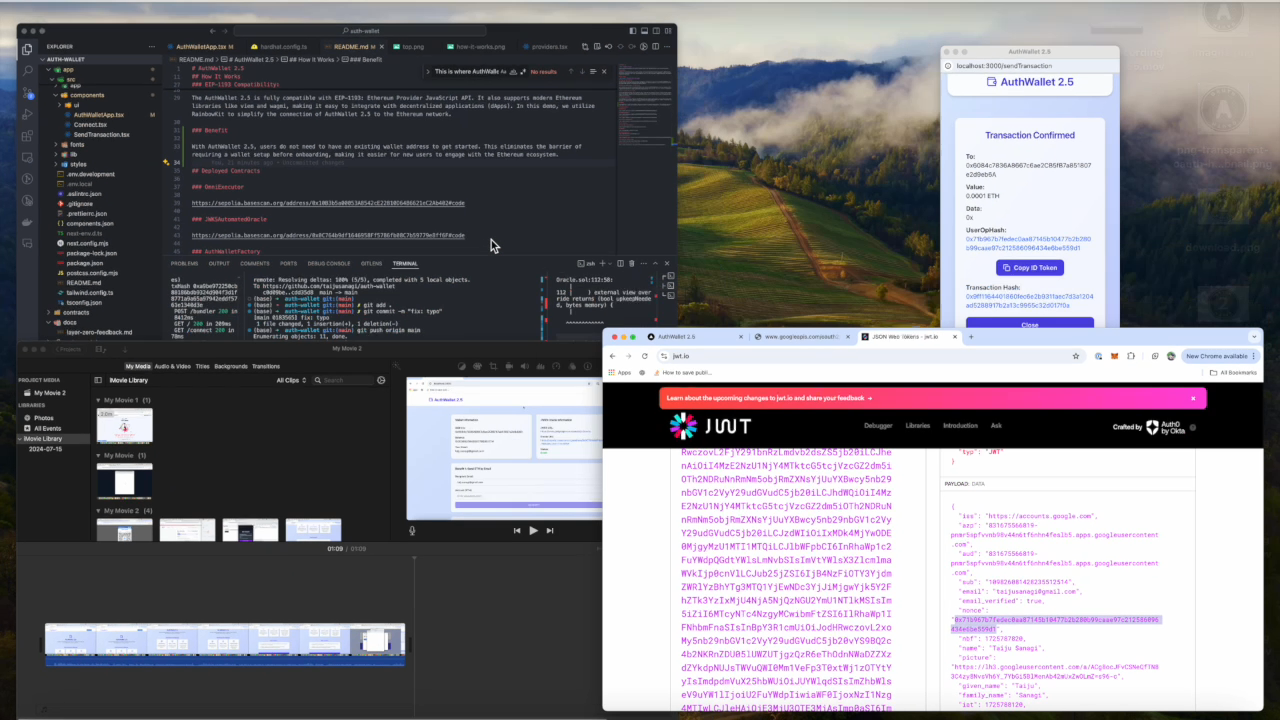Click the New Chrome available button
The image size is (1280, 720).
[1219, 356]
